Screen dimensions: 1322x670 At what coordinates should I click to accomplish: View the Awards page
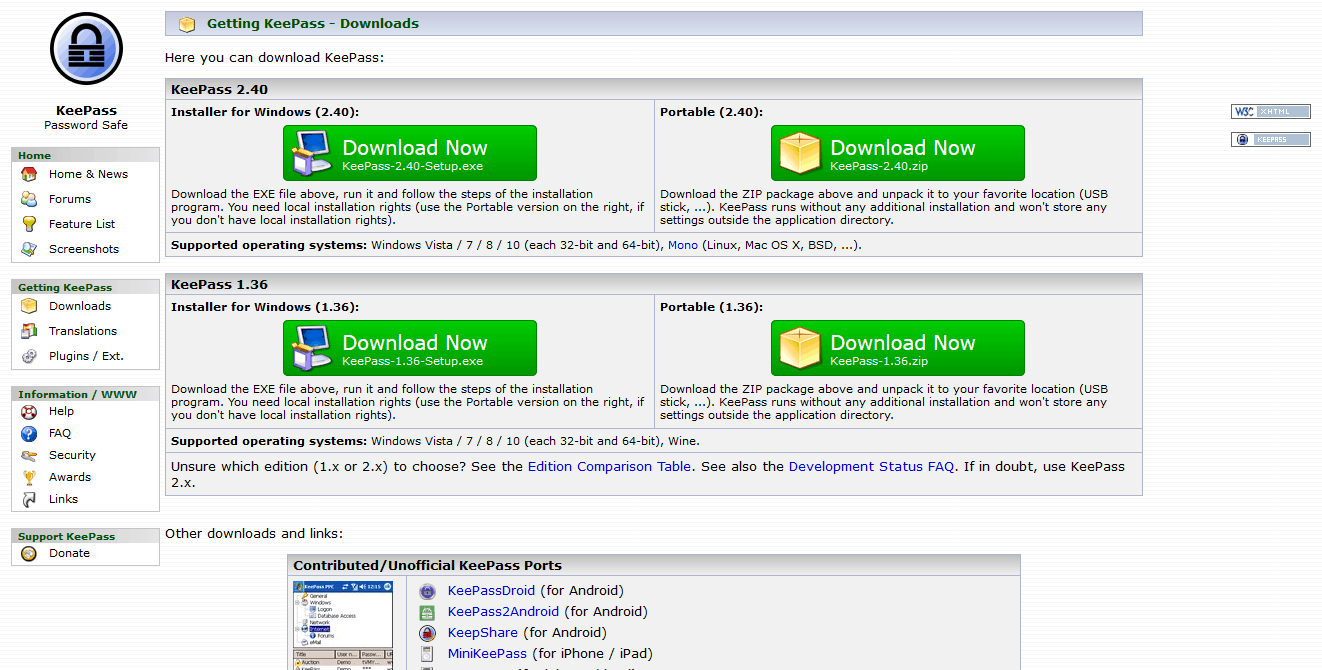click(x=70, y=477)
